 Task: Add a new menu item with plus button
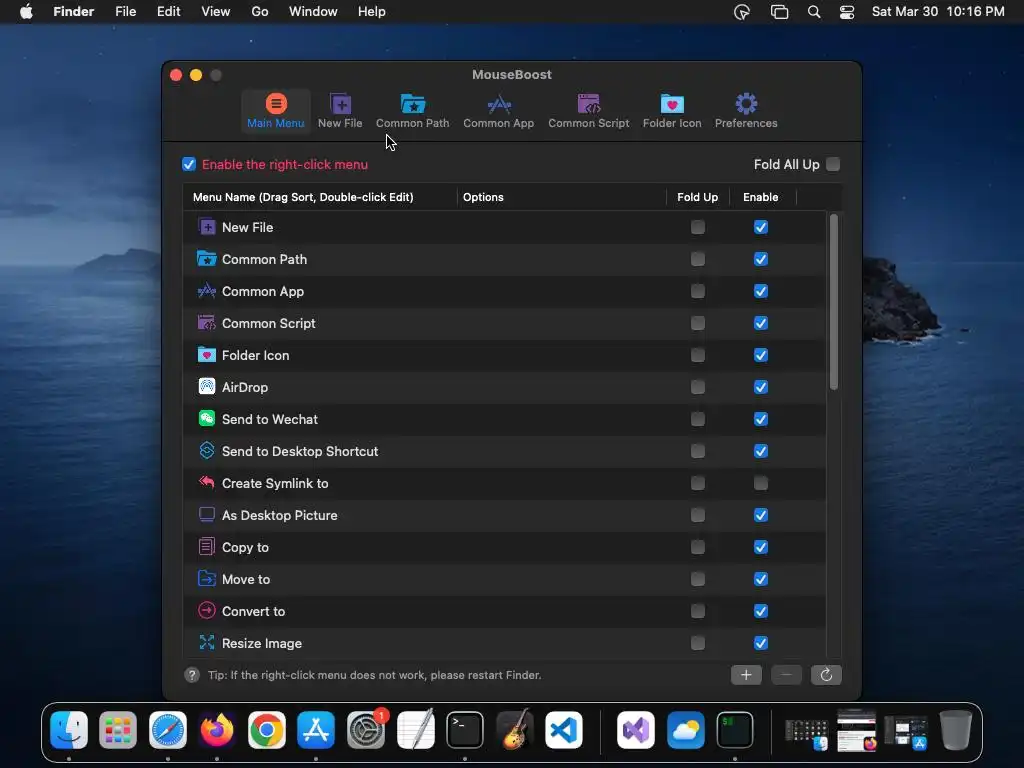[x=746, y=675]
